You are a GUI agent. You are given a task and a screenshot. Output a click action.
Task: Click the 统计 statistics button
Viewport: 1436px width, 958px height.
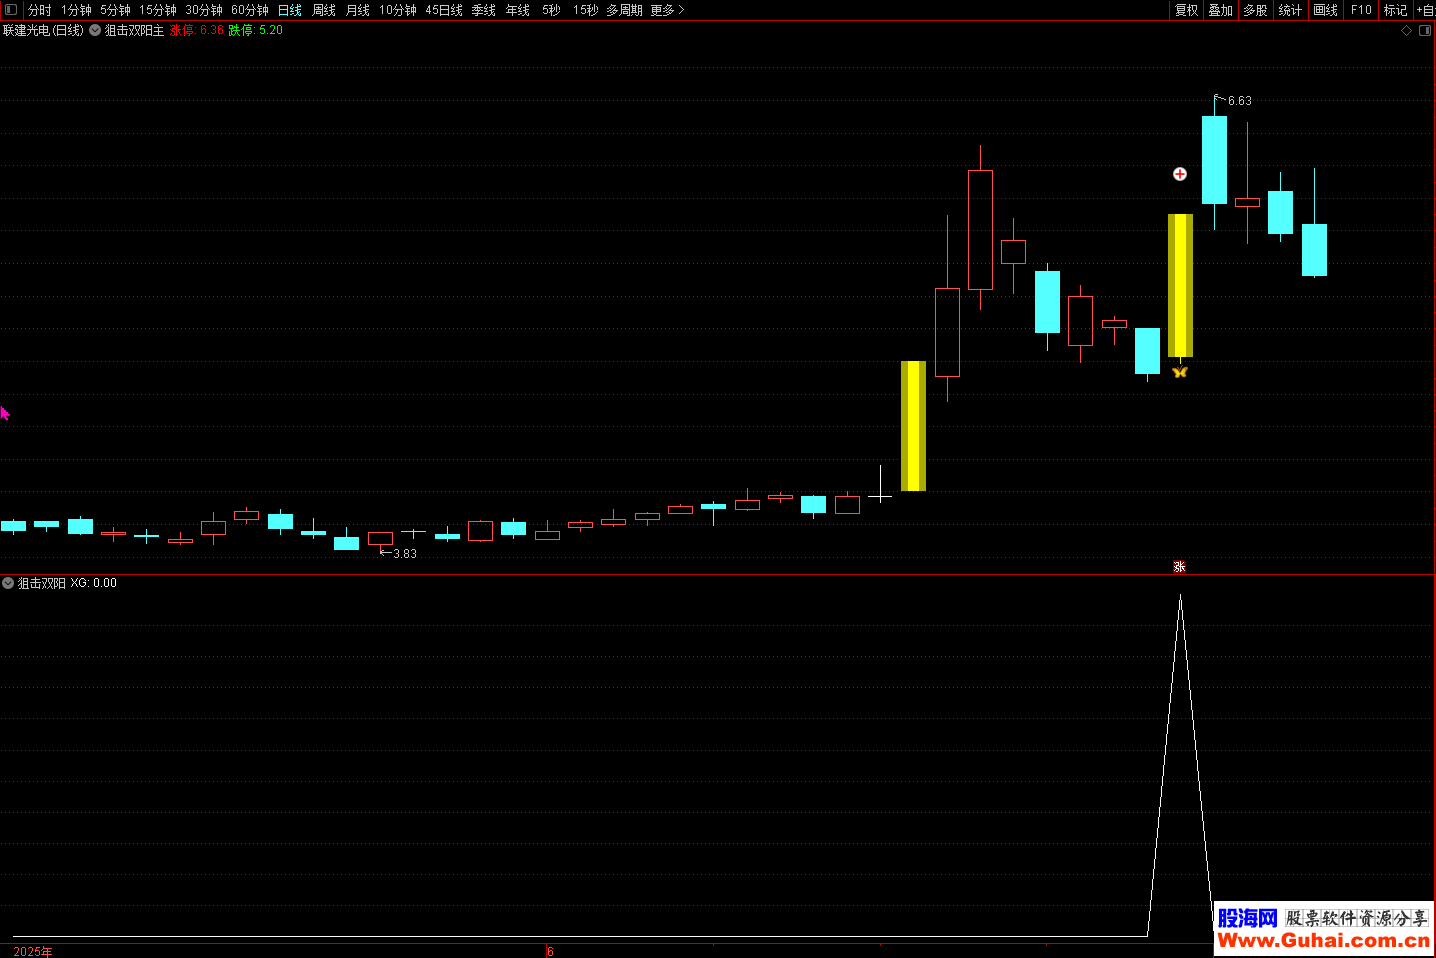1291,10
